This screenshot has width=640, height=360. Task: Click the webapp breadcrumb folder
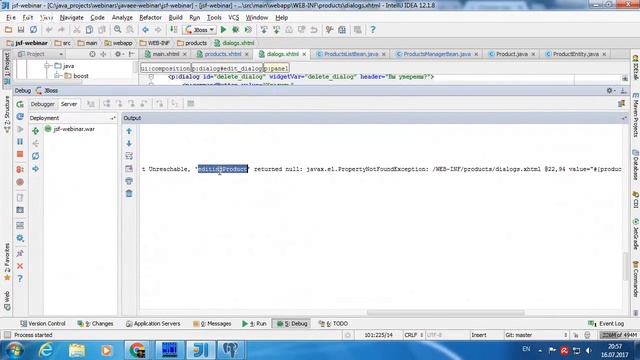pos(118,43)
